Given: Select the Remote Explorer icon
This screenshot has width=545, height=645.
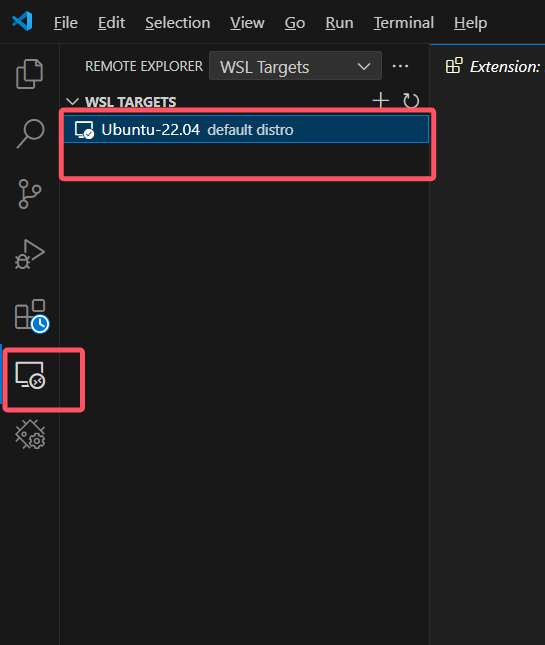Looking at the screenshot, I should pos(30,375).
